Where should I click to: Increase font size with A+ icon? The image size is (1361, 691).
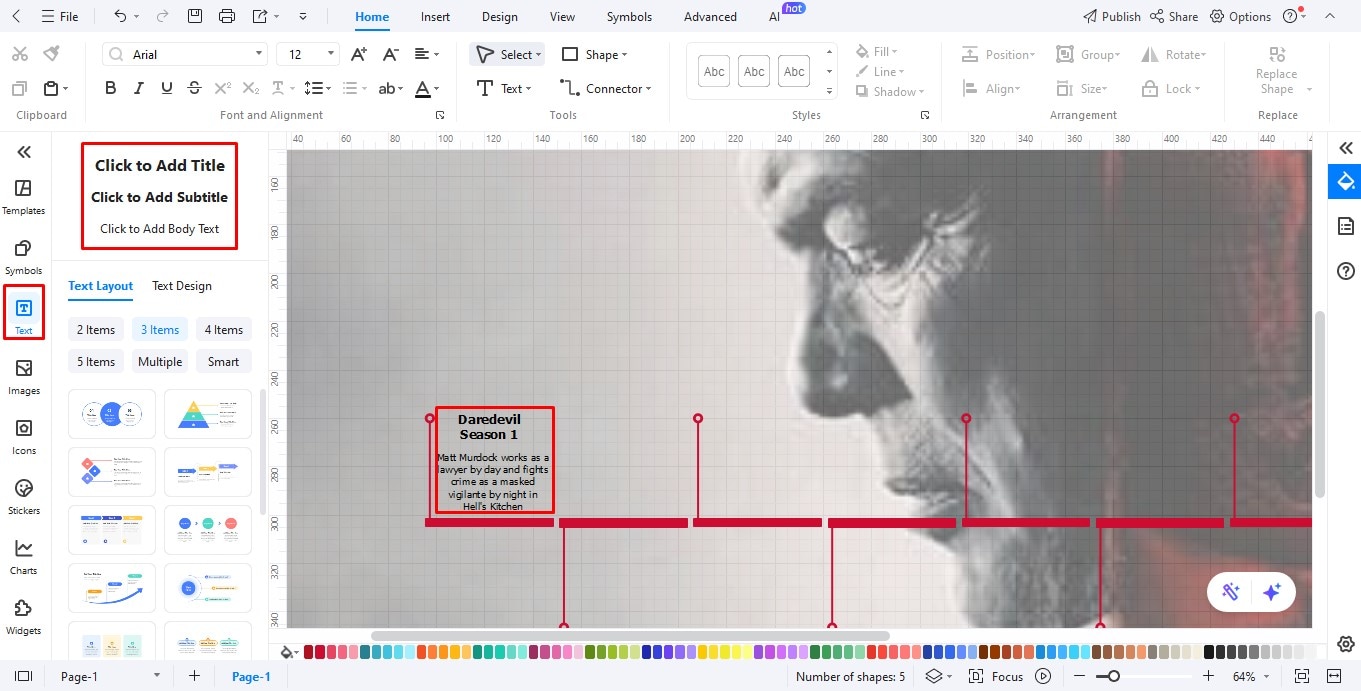[358, 54]
